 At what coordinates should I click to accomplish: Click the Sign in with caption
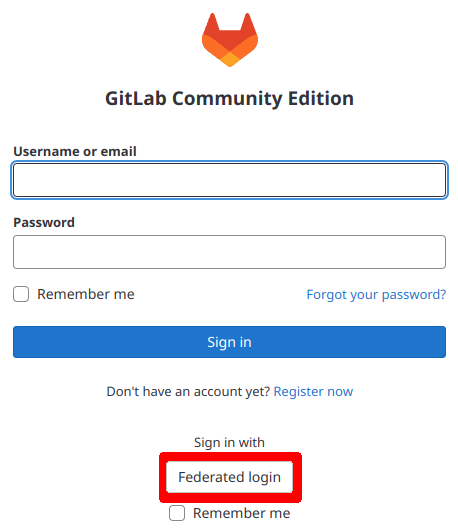[229, 443]
